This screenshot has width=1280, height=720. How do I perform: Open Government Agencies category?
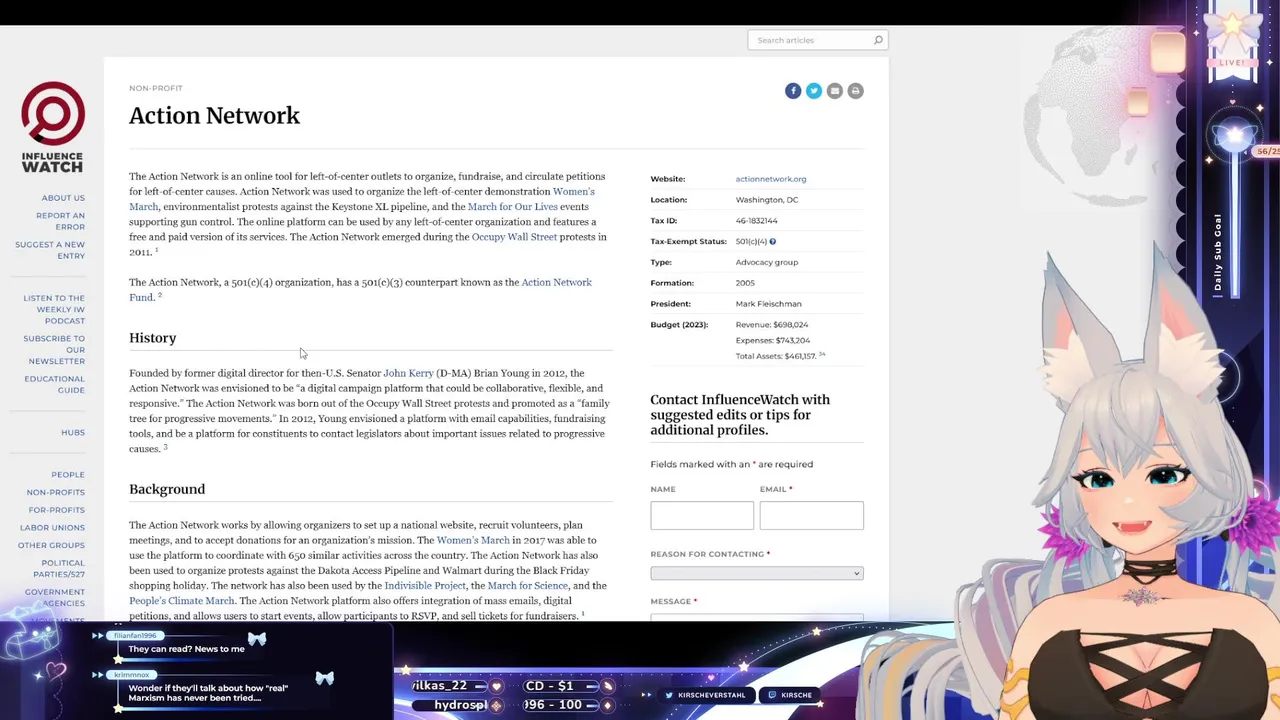click(x=55, y=597)
